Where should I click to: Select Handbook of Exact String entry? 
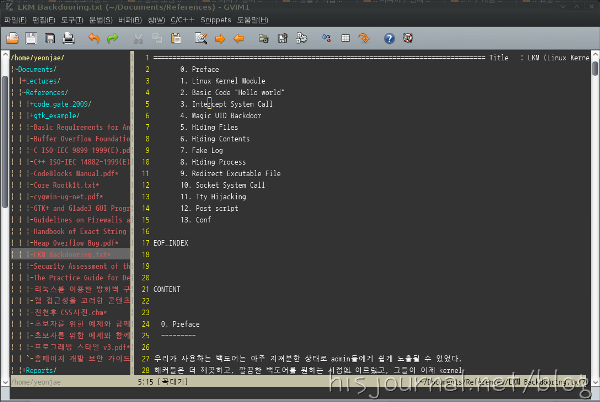click(x=78, y=231)
